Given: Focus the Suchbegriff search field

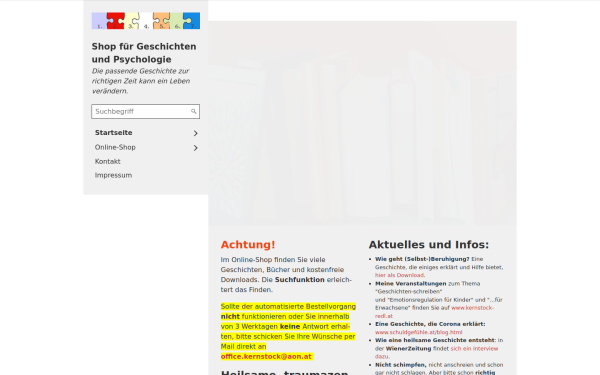Looking at the screenshot, I should coord(145,111).
